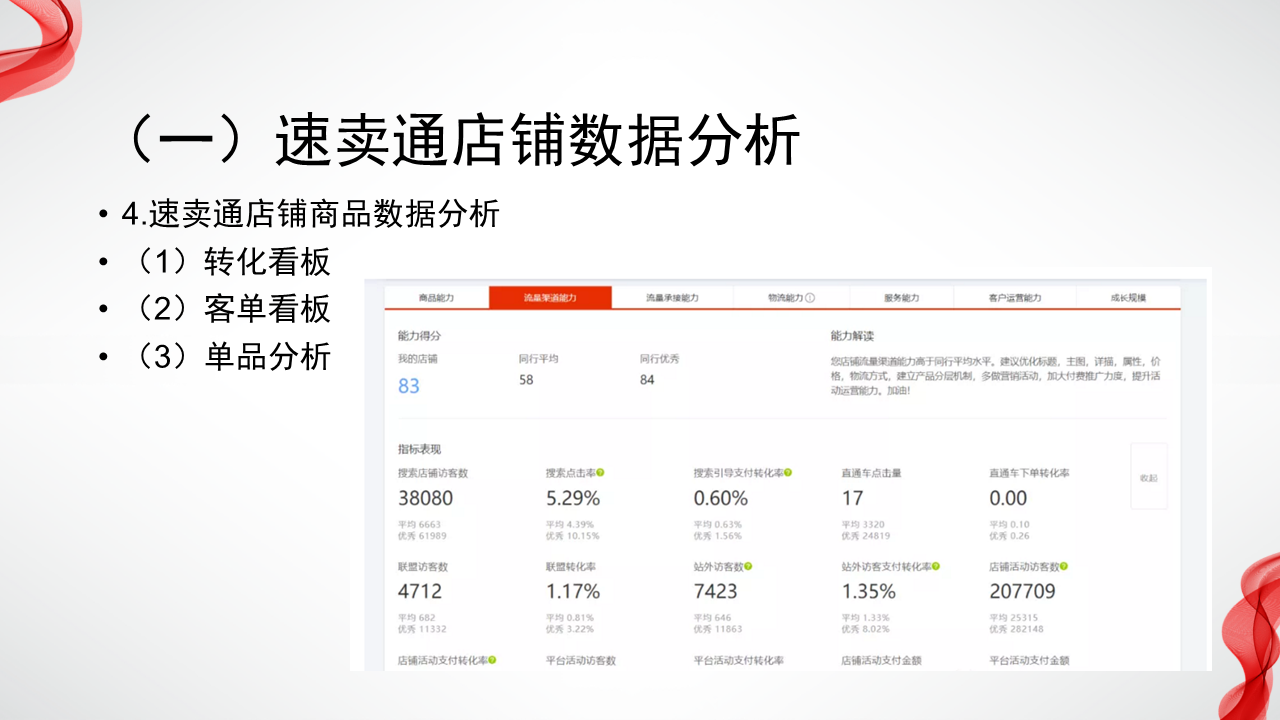1280x720 pixels.
Task: Click help icon next to 站外访客数
Action: [748, 566]
